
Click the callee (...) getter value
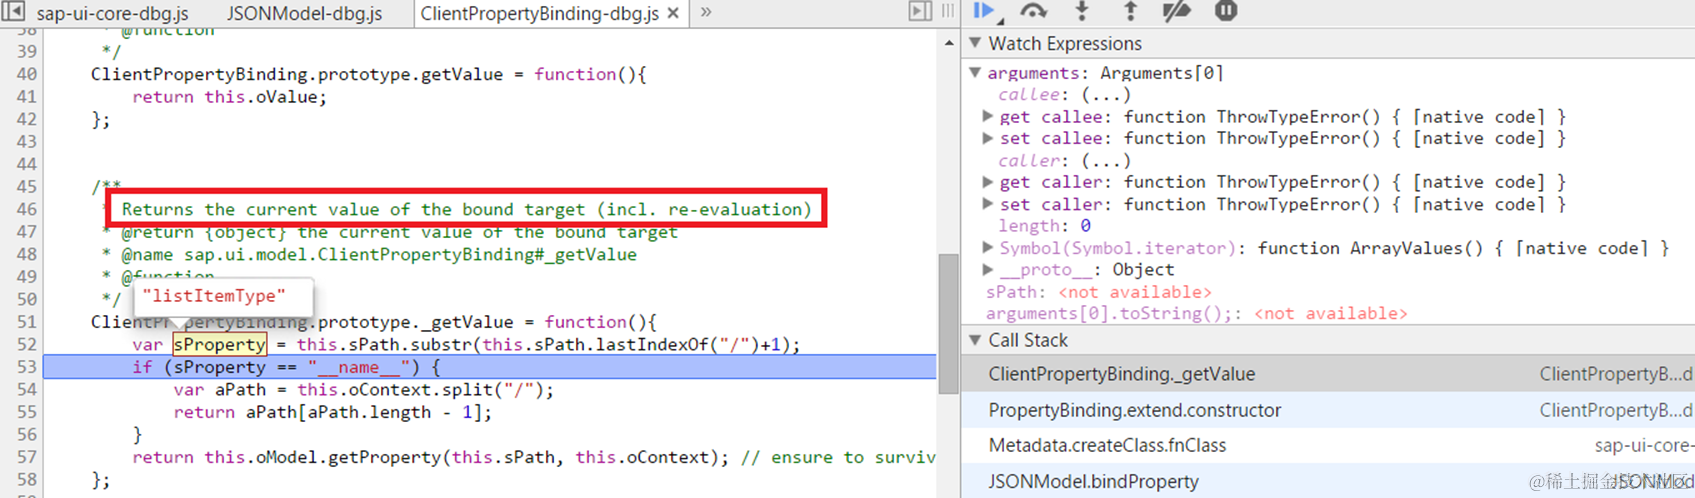(x=1105, y=95)
